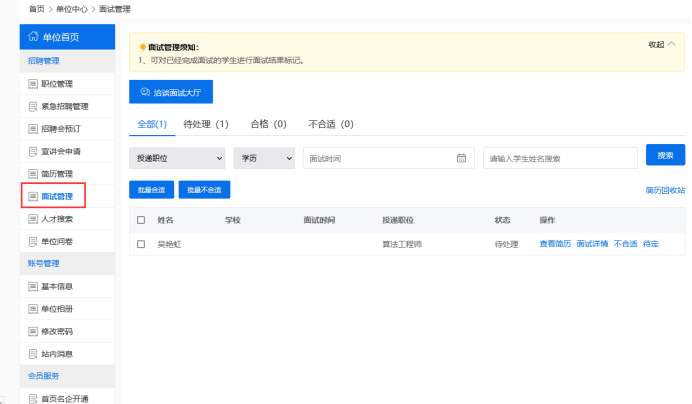Click the 账号管理 section header
The width and height of the screenshot is (692, 404).
tap(67, 264)
